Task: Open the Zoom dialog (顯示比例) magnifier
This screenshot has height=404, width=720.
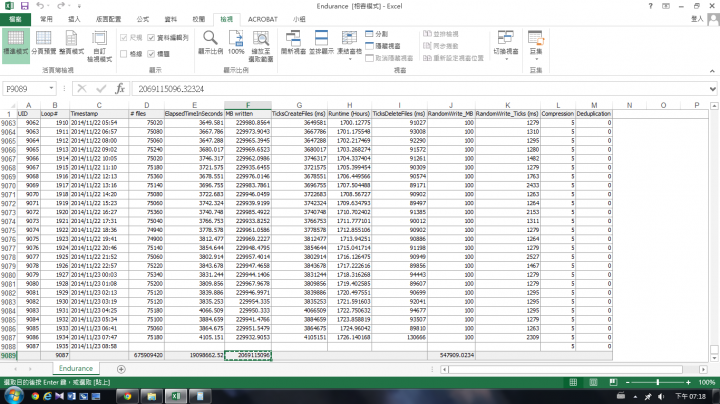Action: tap(210, 43)
